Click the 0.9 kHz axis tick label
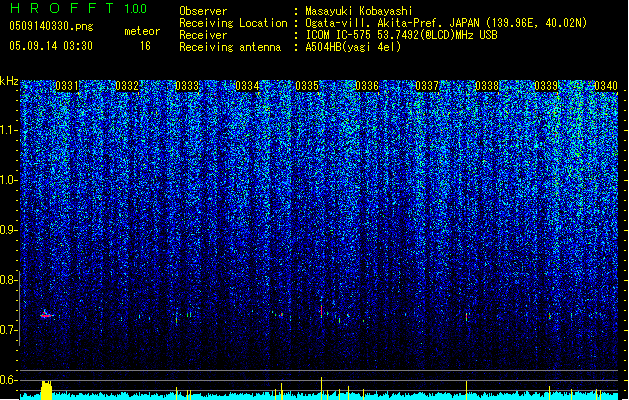The width and height of the screenshot is (629, 400). [x=9, y=230]
